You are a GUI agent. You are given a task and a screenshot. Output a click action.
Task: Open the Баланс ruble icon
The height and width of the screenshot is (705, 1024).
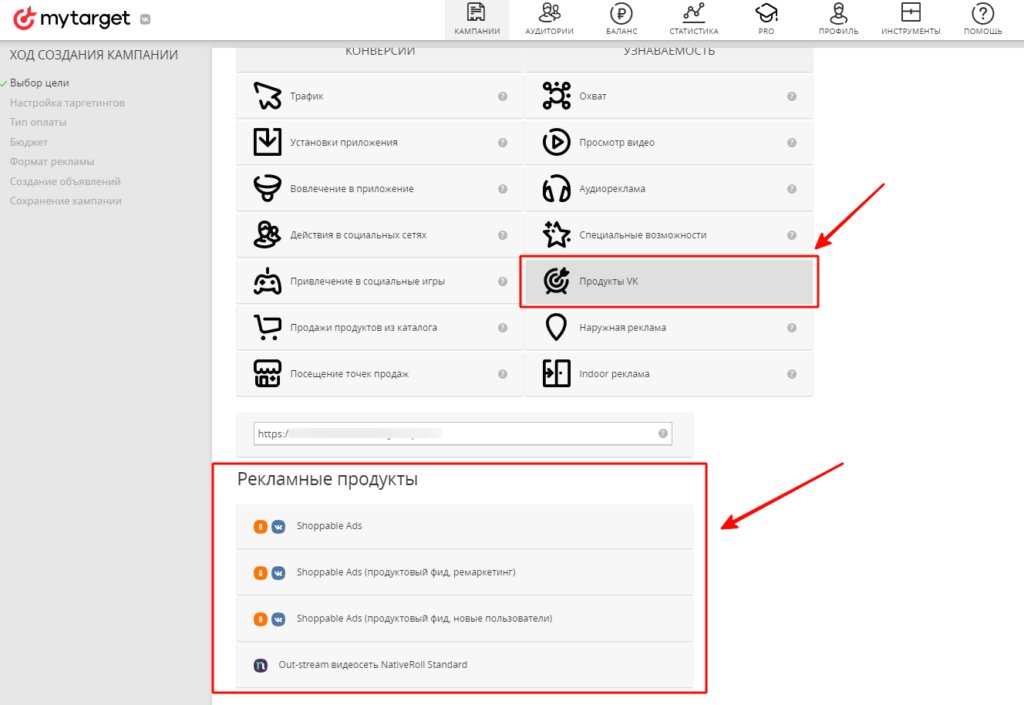click(x=621, y=13)
